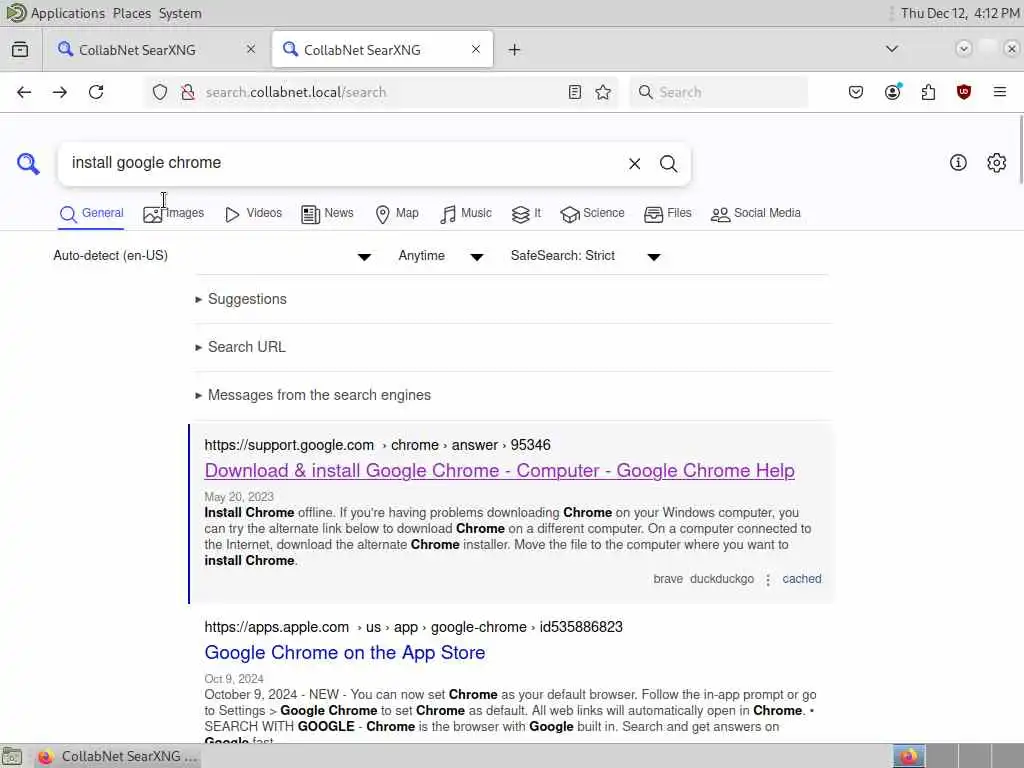Open a new browser tab
1024x768 pixels.
tap(515, 50)
